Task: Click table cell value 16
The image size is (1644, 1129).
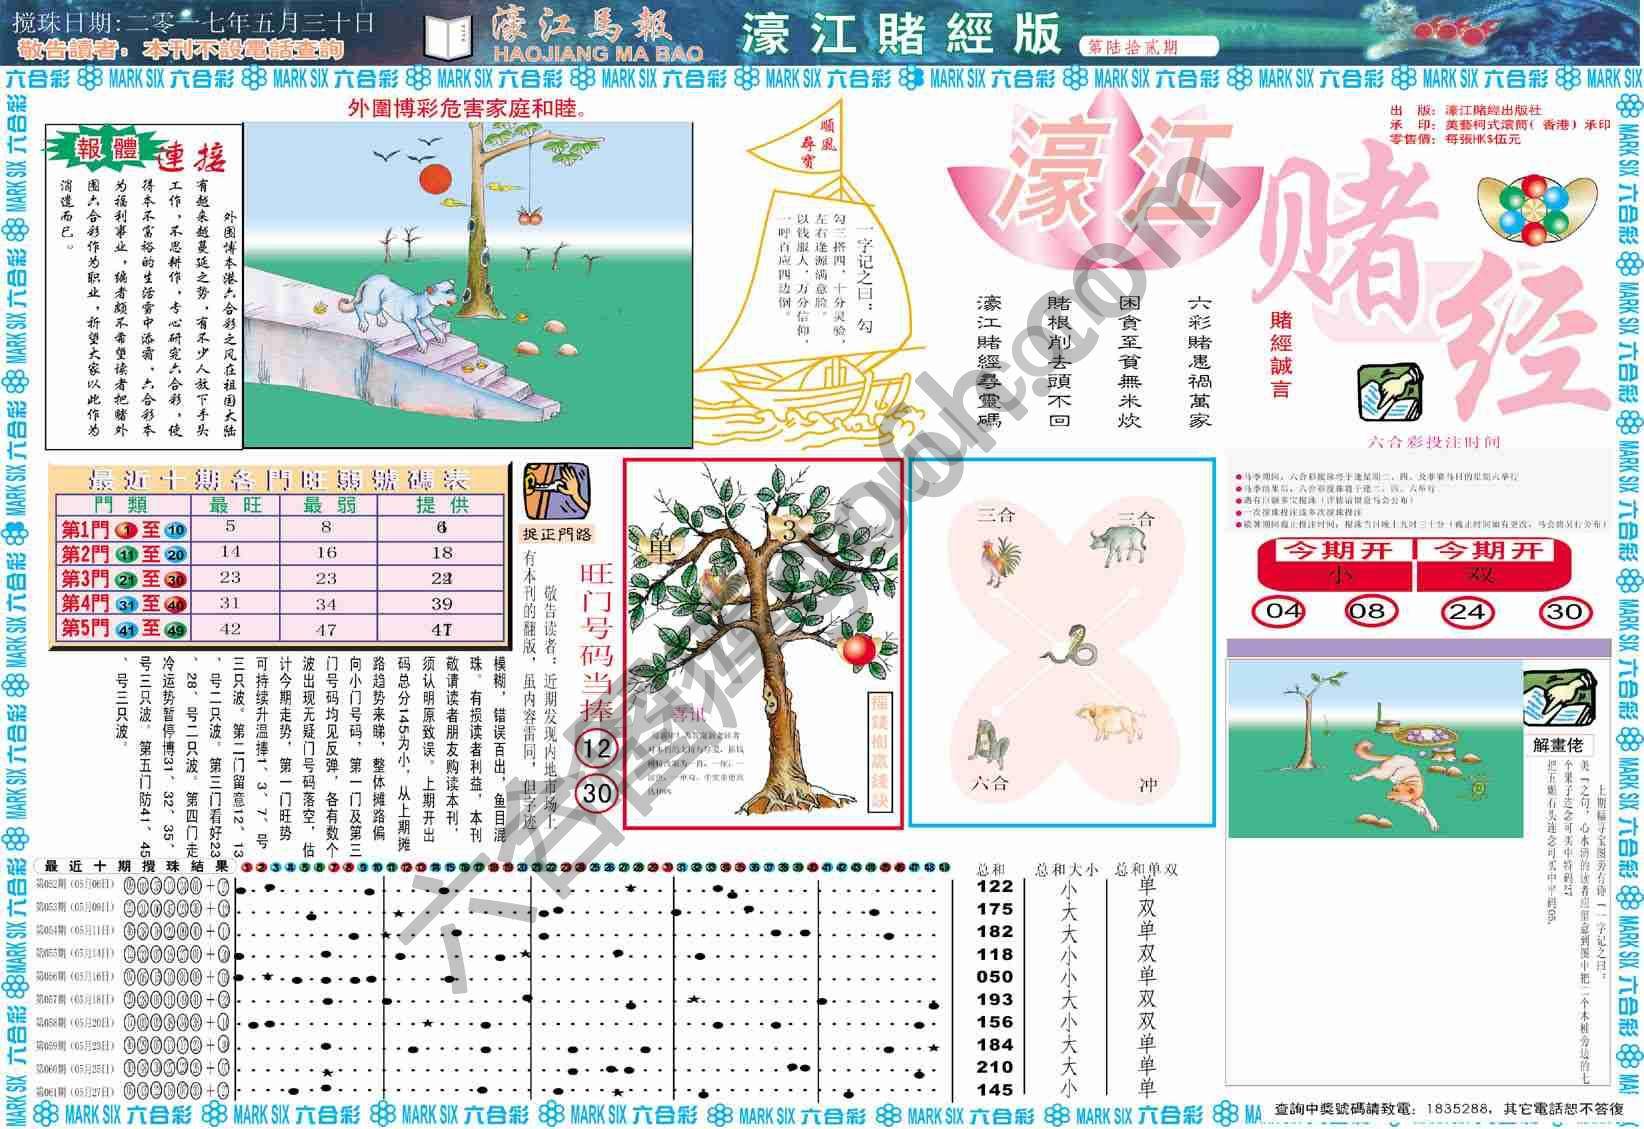Action: [327, 551]
